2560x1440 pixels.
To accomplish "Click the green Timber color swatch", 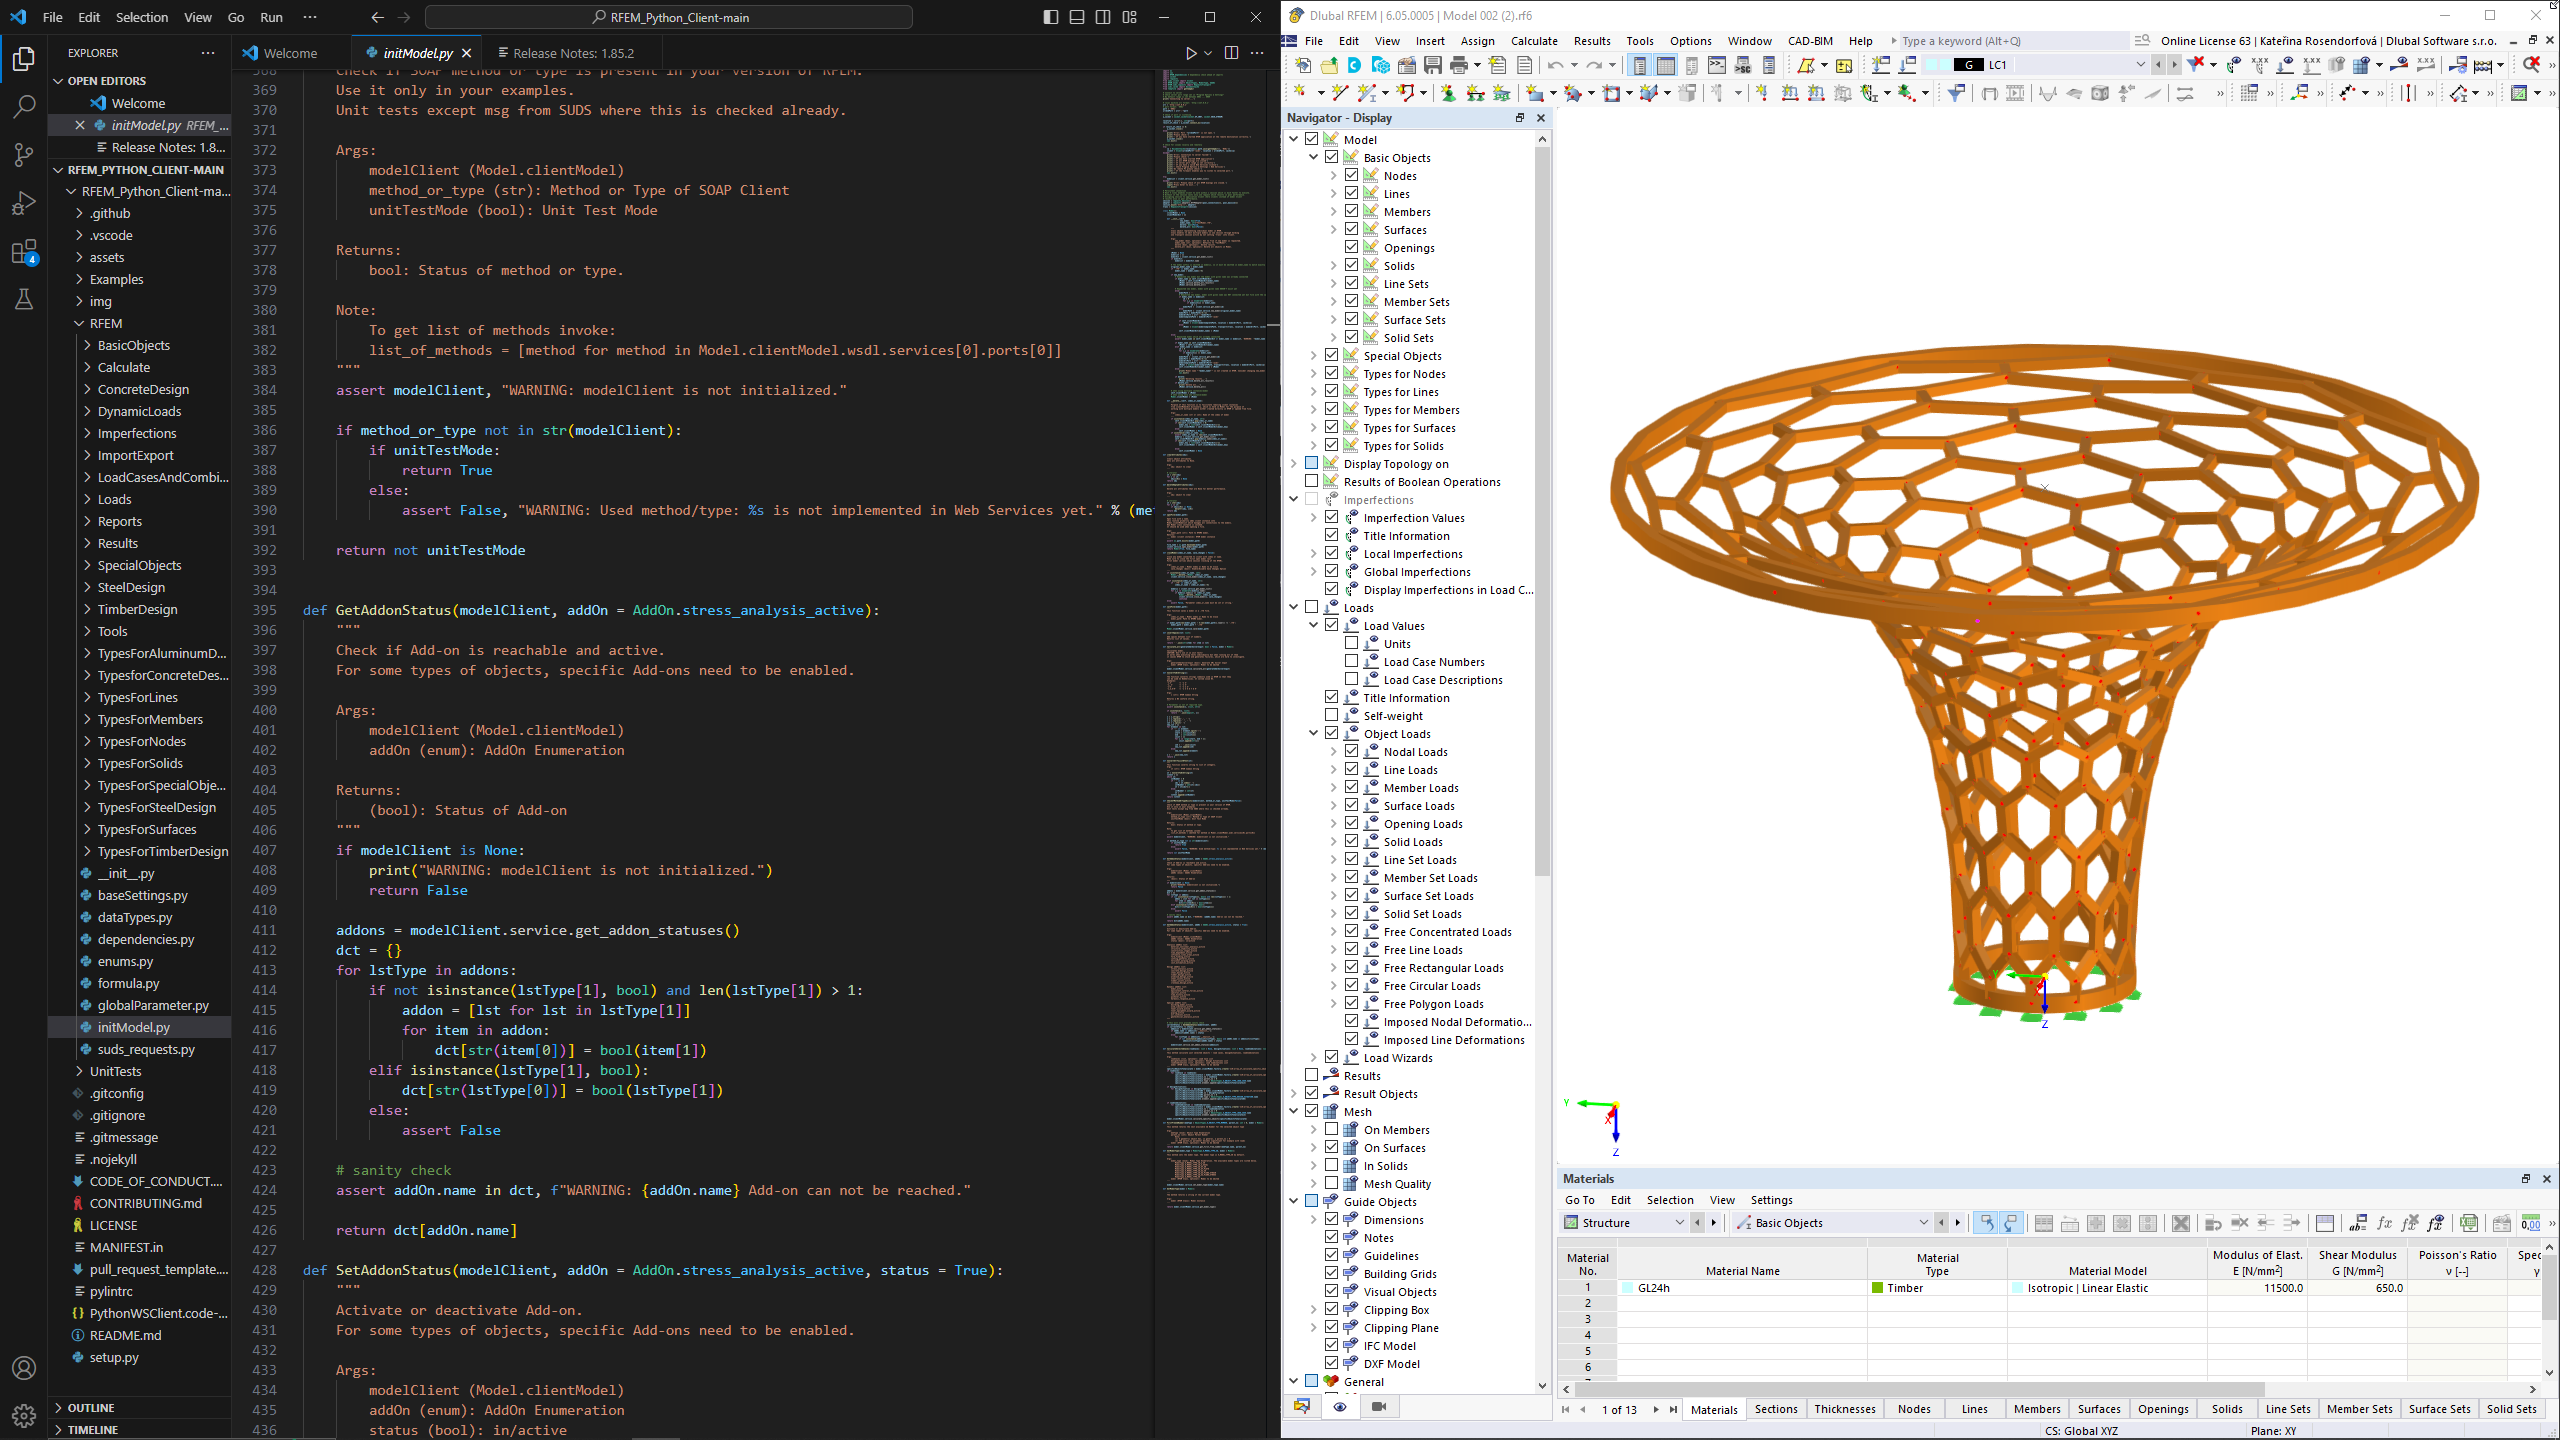I will (1877, 1288).
